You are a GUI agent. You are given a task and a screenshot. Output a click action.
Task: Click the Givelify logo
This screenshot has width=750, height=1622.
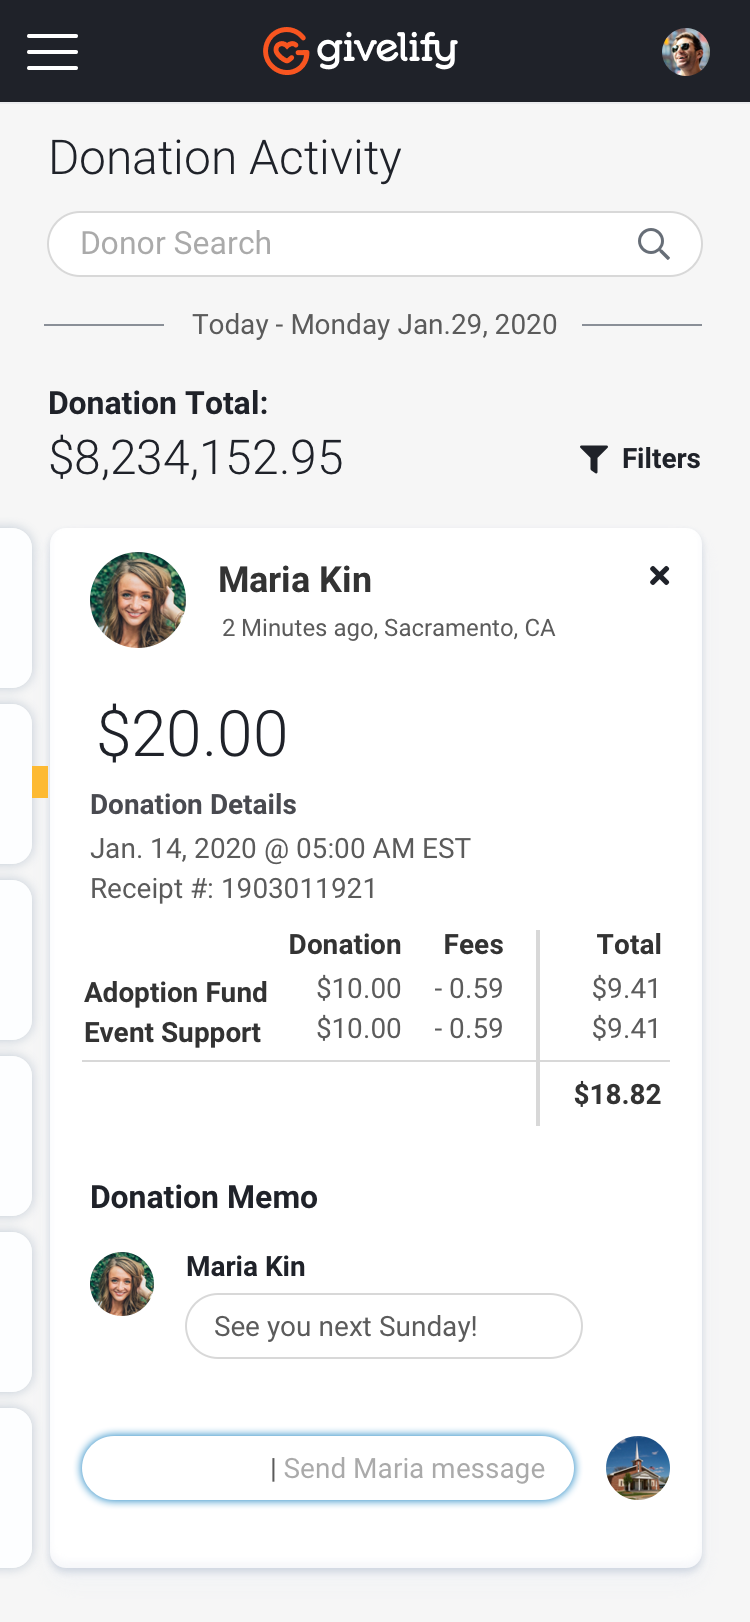(360, 50)
